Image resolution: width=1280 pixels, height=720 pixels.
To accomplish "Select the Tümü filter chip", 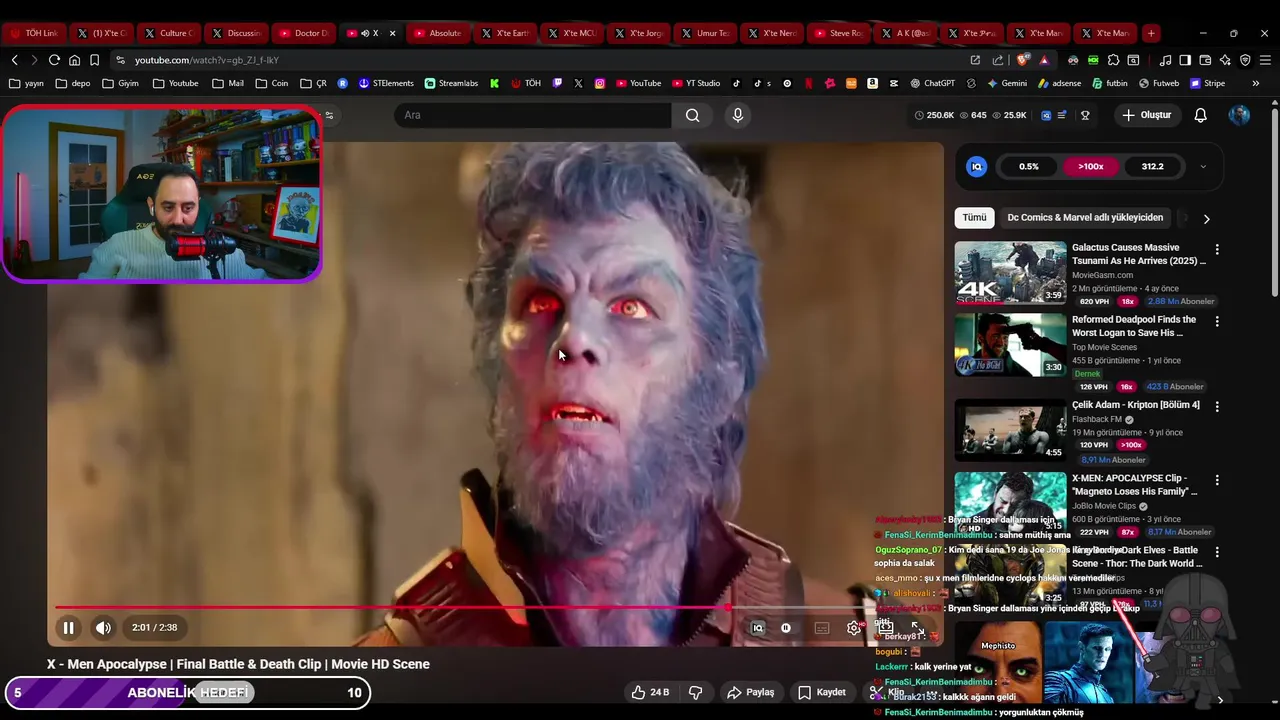I will click(x=974, y=217).
